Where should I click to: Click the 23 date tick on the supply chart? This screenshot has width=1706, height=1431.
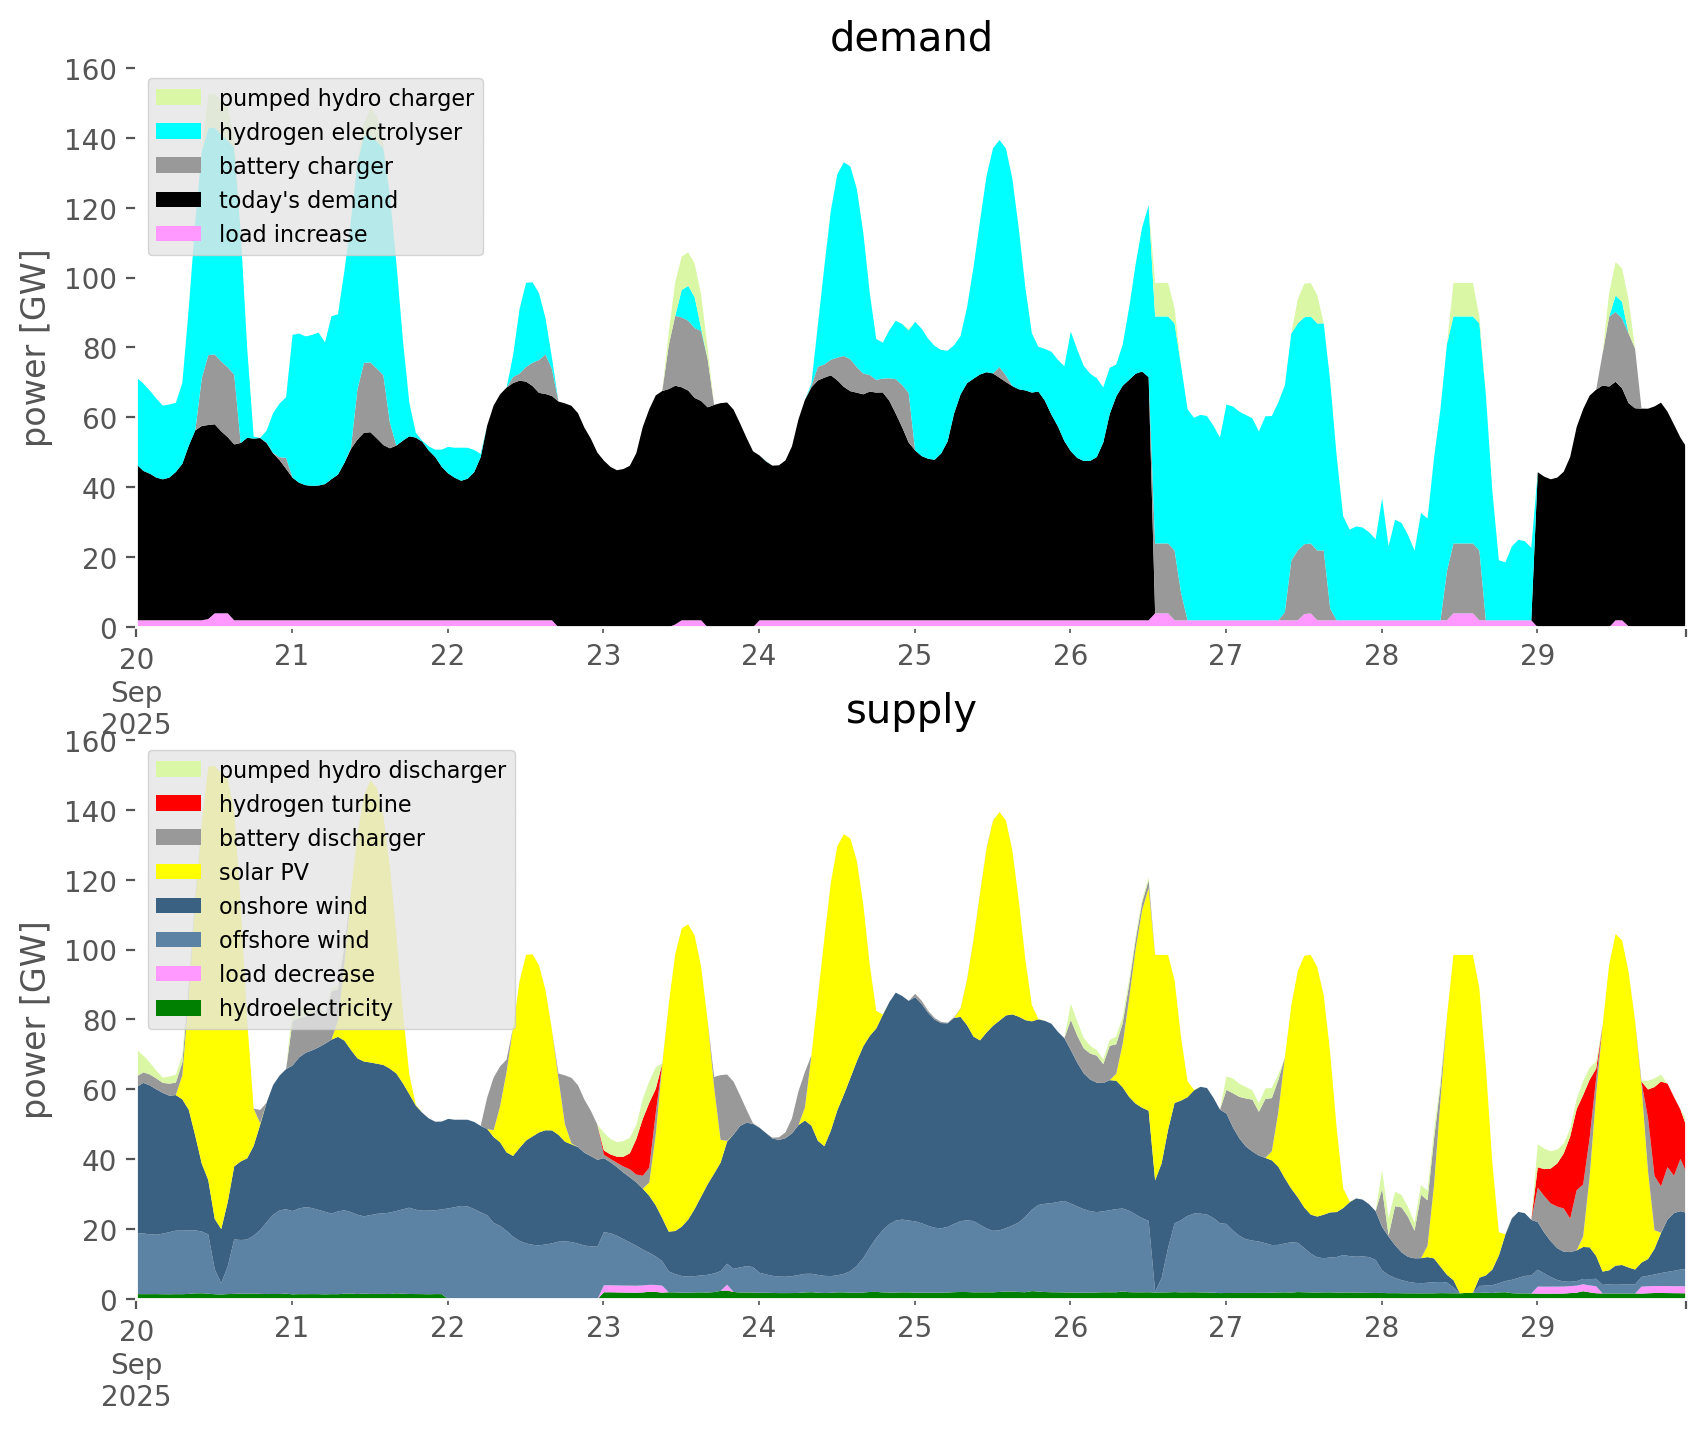(603, 1328)
